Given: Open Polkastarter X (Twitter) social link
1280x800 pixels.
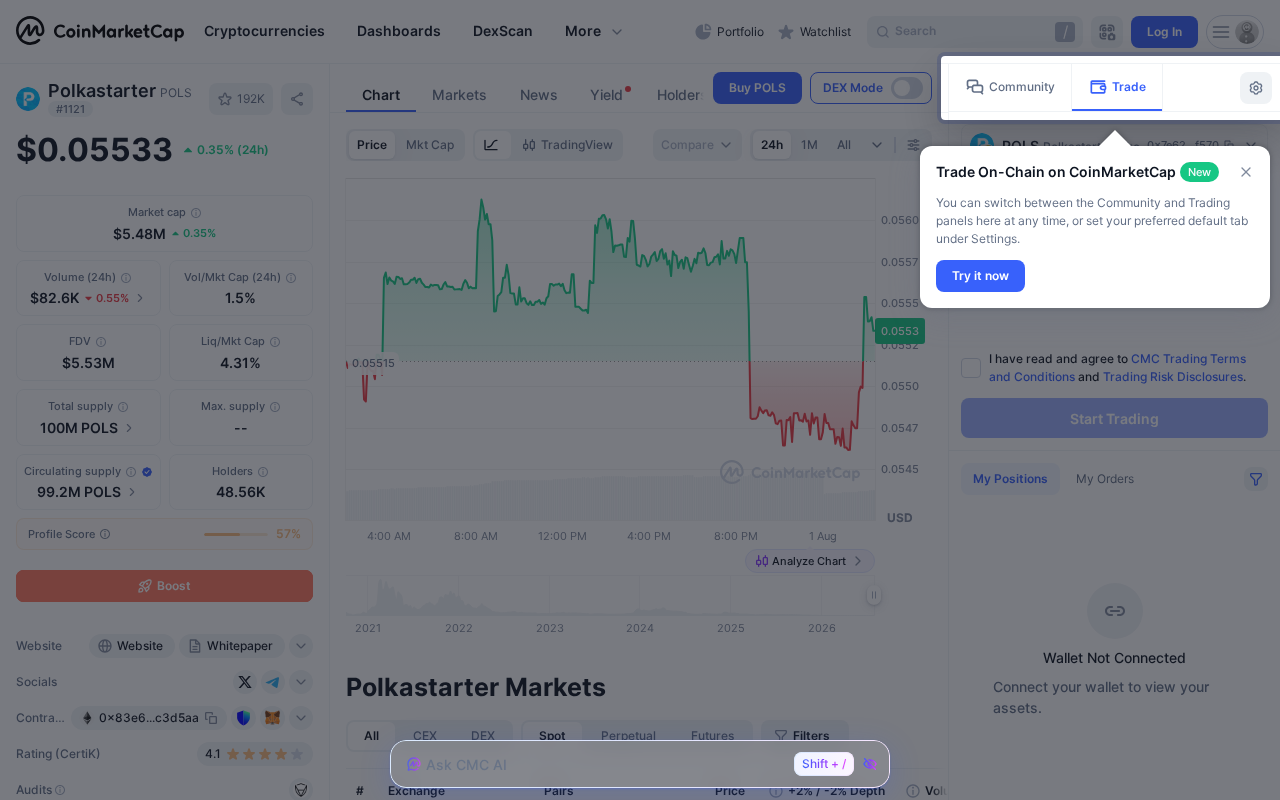Looking at the screenshot, I should (x=245, y=682).
